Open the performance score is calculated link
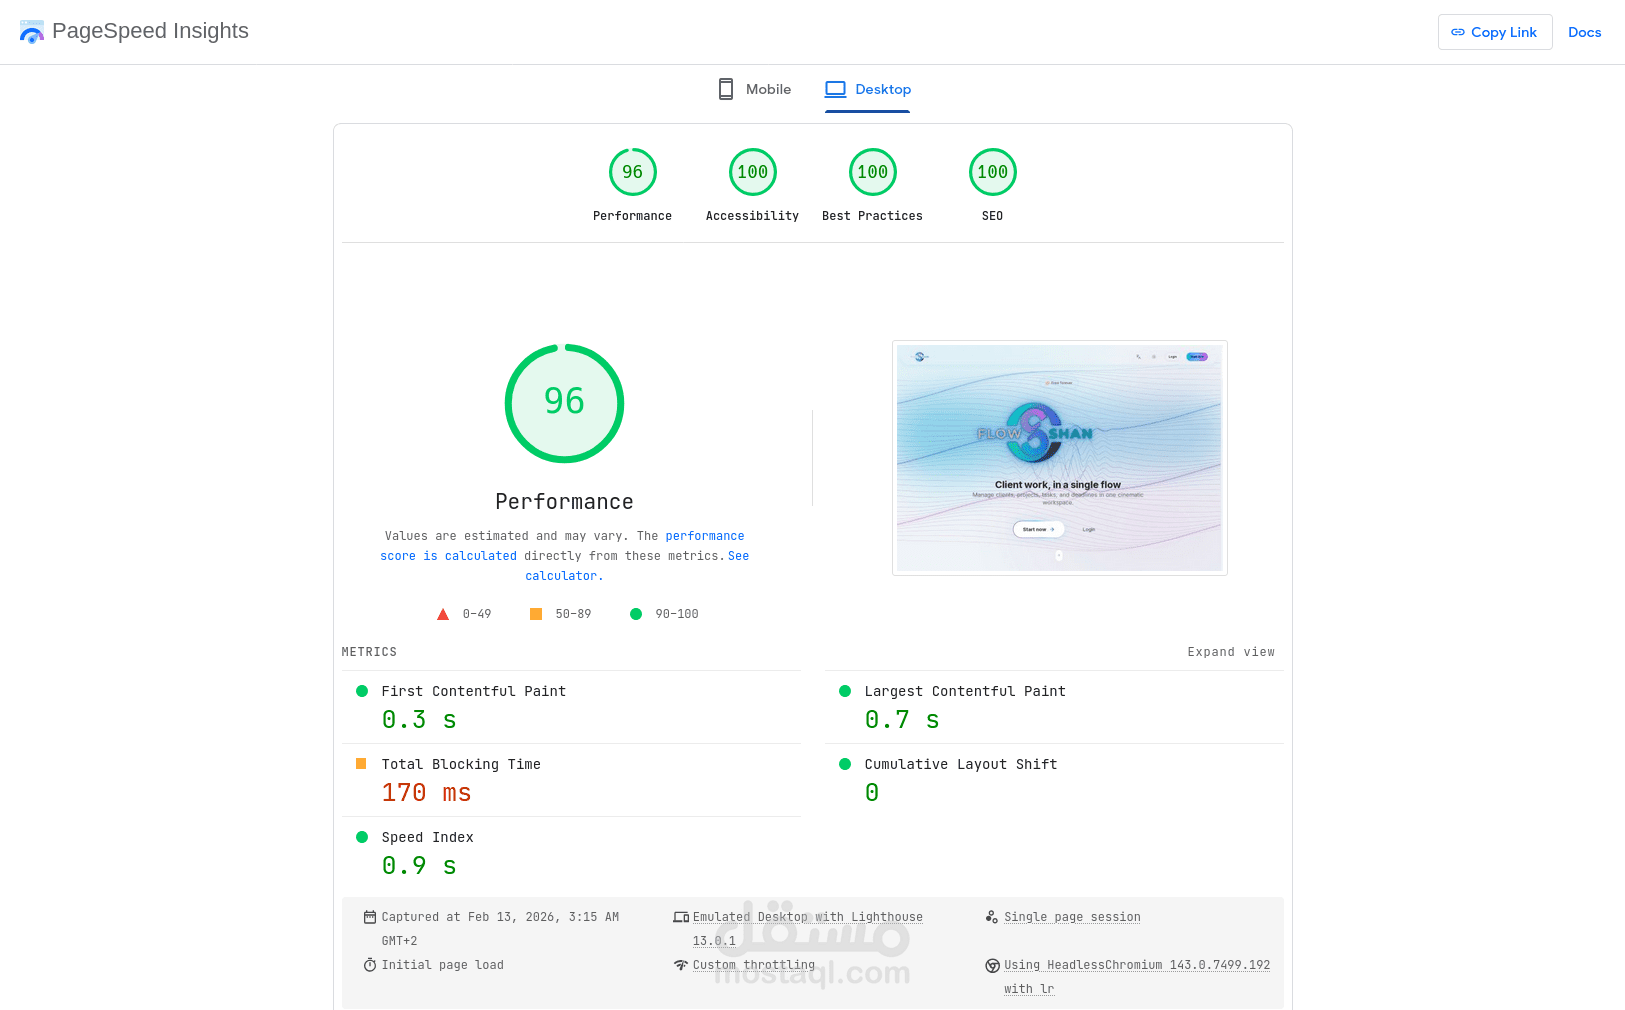Image resolution: width=1625 pixels, height=1010 pixels. (x=562, y=546)
